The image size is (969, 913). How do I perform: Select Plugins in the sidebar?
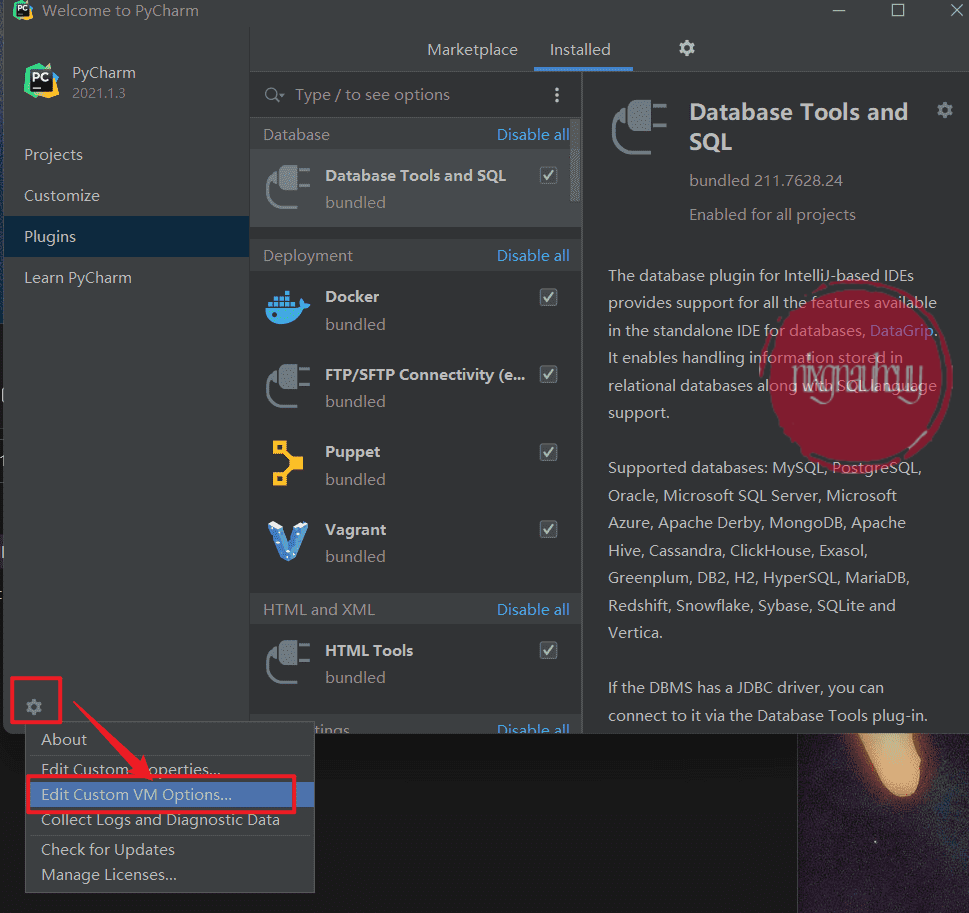pyautogui.click(x=126, y=236)
